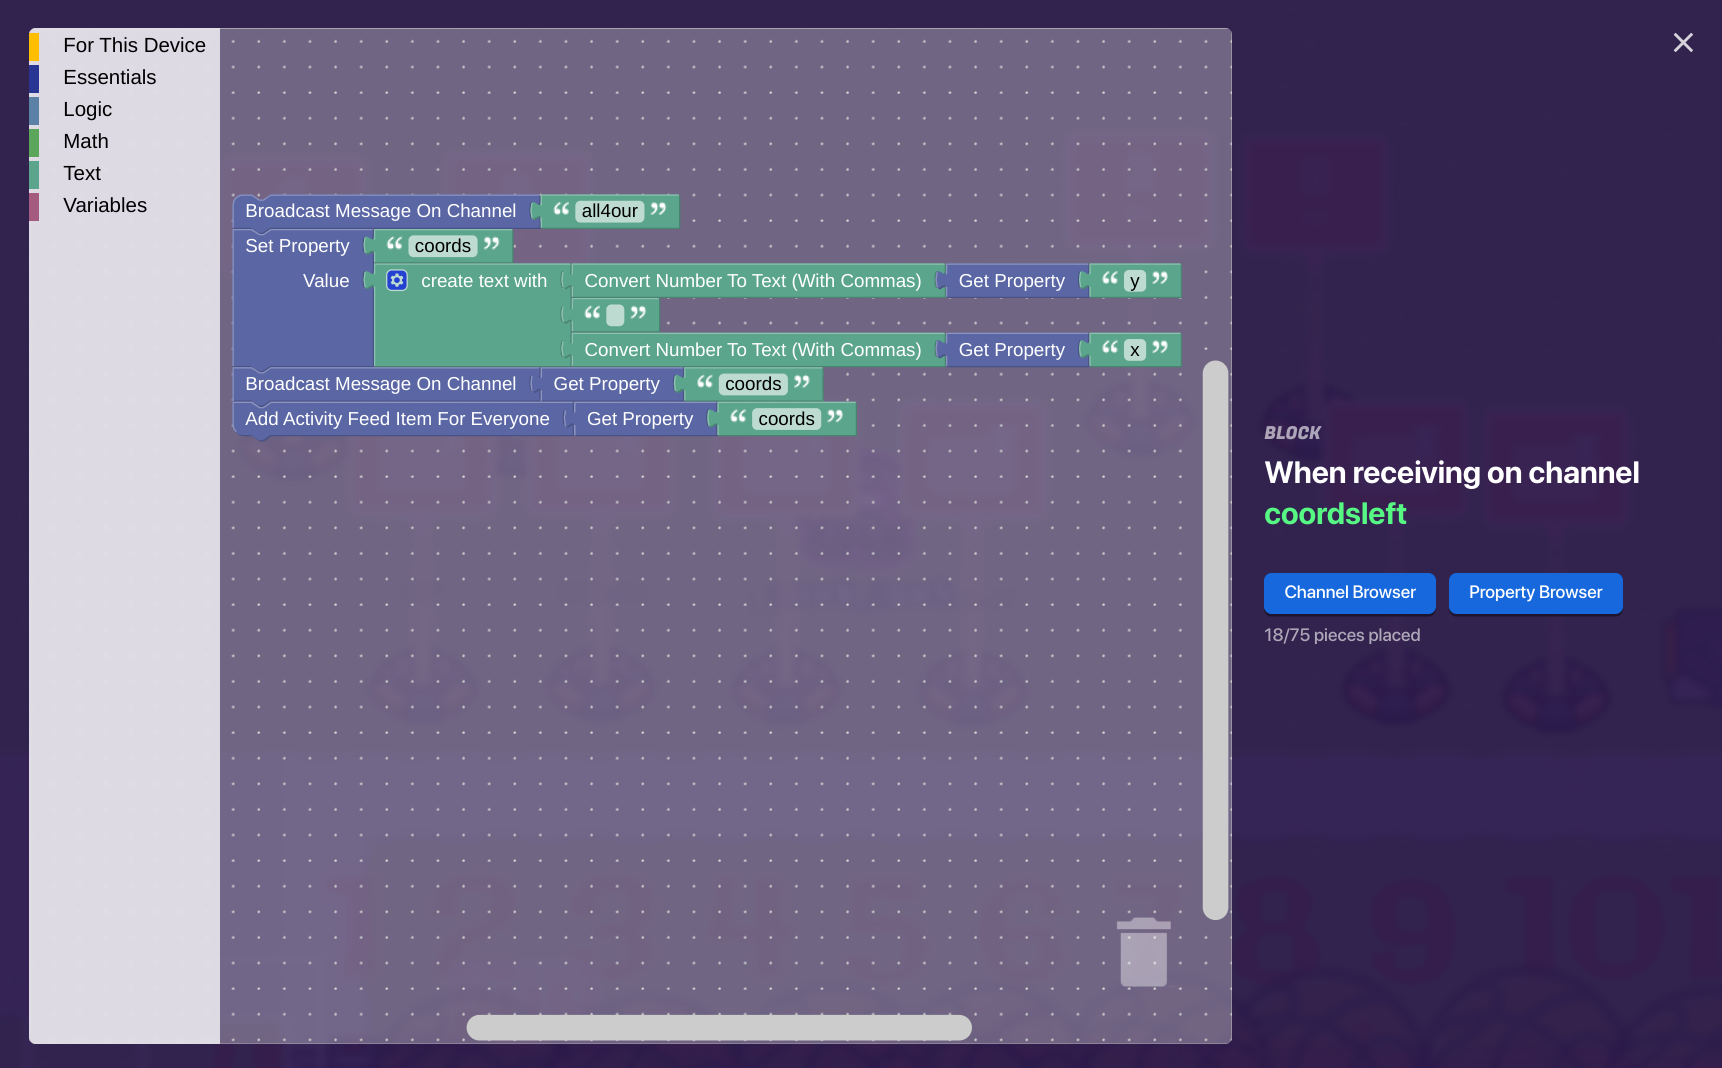Close the block editor overlay
1722x1068 pixels.
click(x=1683, y=43)
